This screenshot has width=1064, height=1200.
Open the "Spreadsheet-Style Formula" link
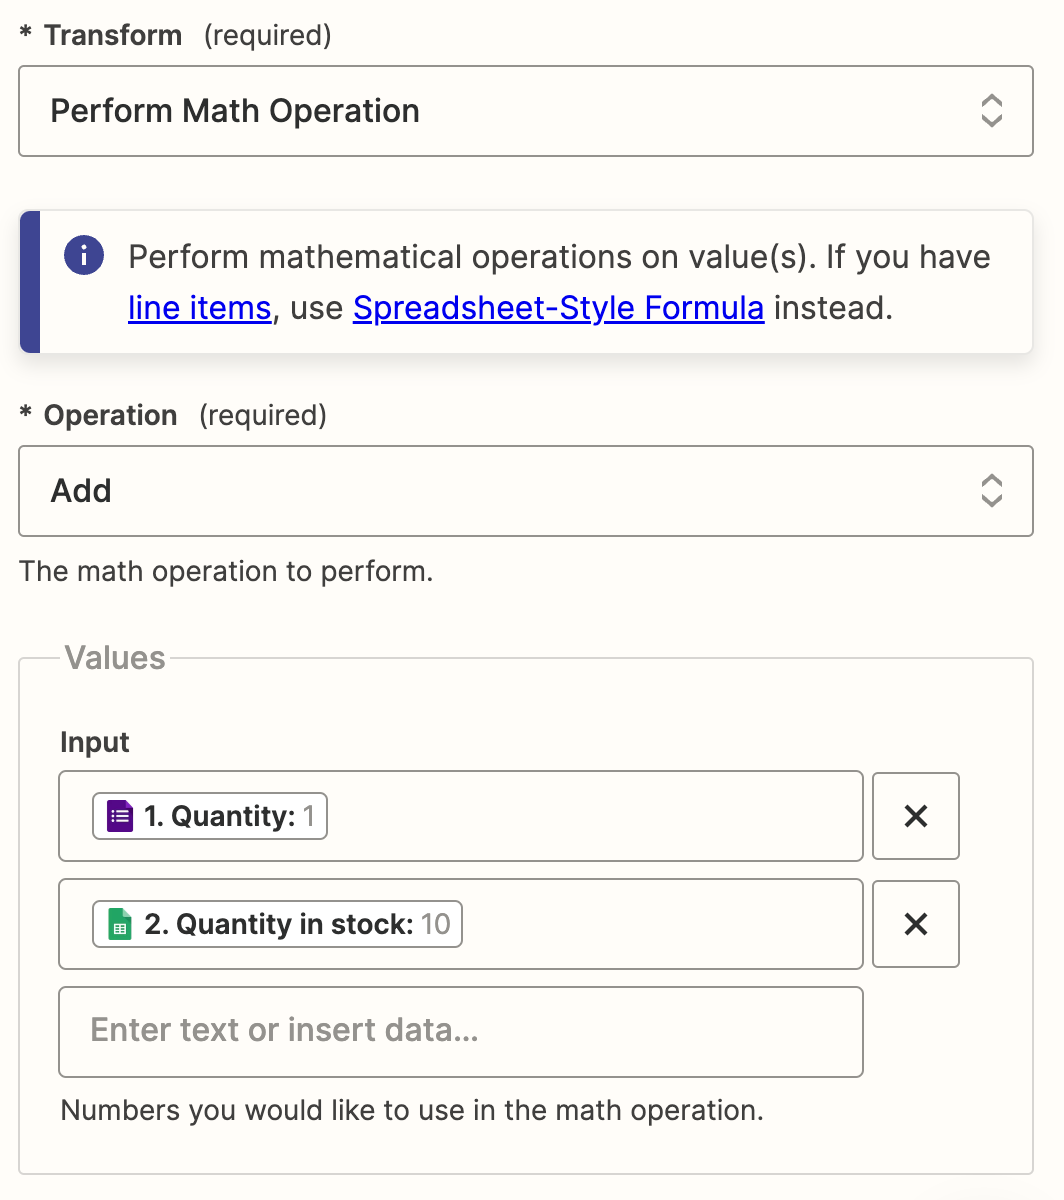pyautogui.click(x=558, y=308)
